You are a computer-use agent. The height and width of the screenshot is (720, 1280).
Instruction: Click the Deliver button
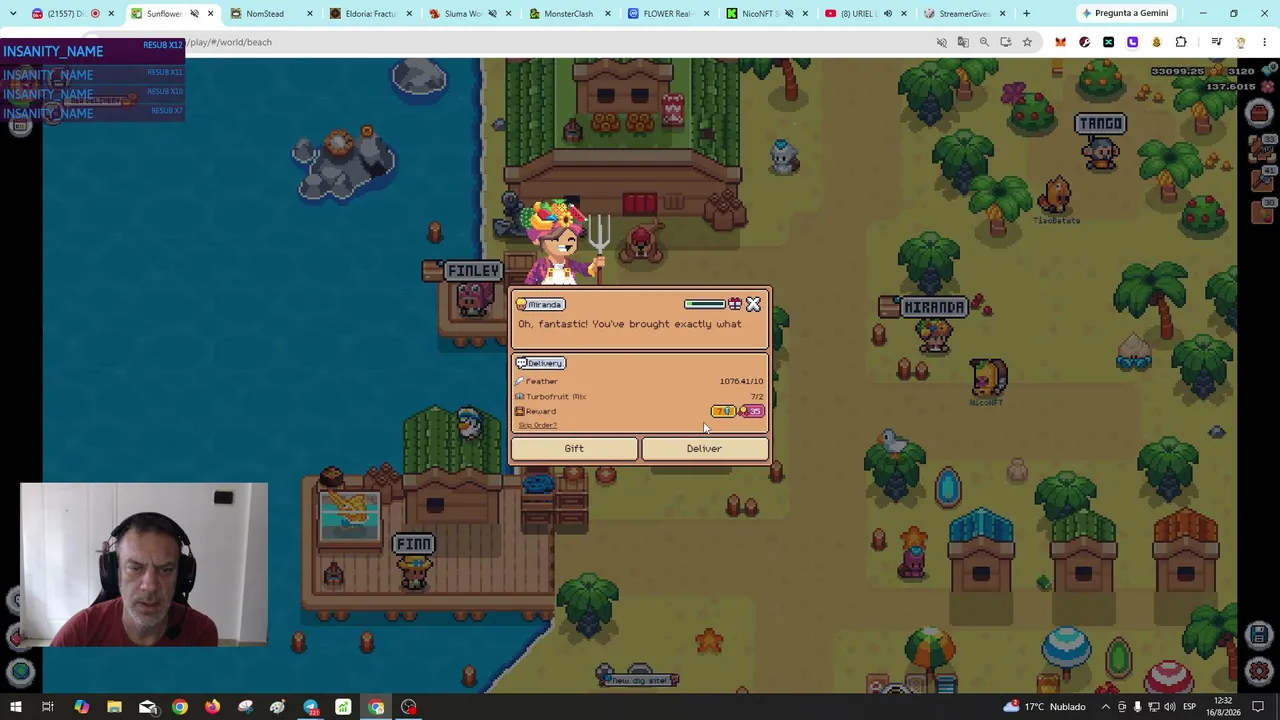click(x=704, y=449)
